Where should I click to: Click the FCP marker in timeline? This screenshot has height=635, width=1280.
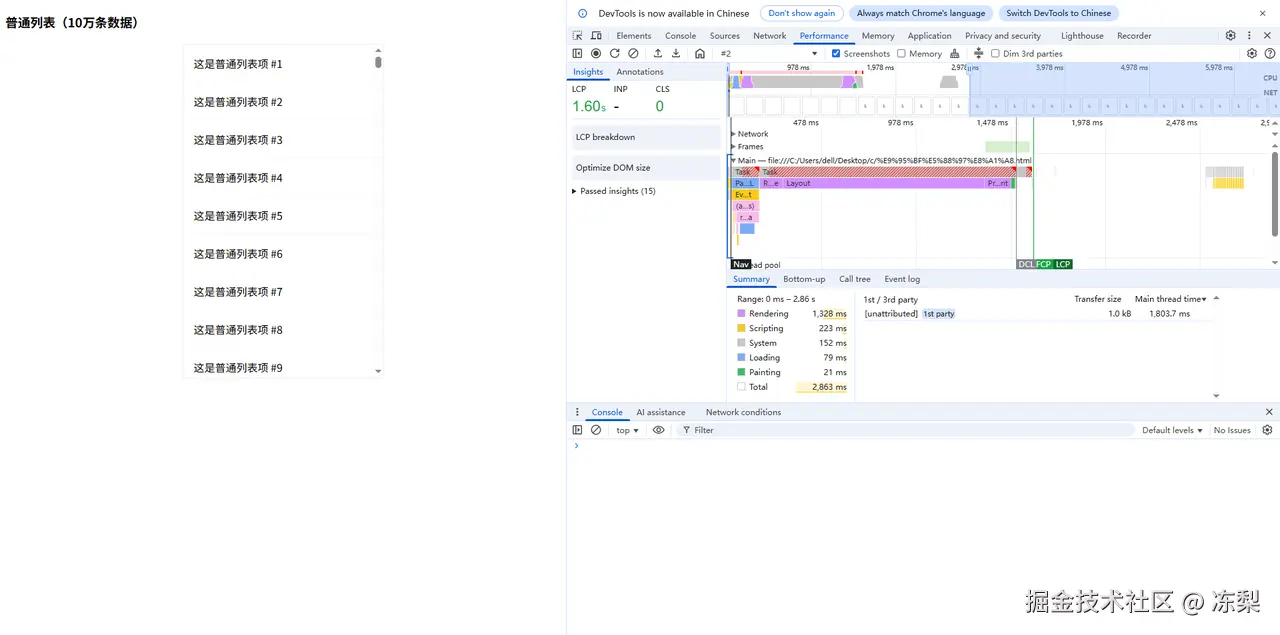tap(1044, 264)
